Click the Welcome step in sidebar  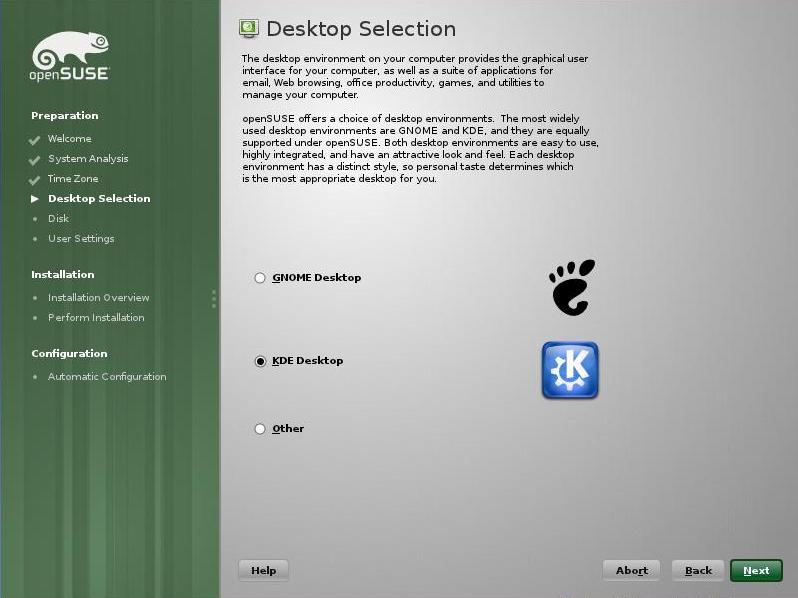(x=70, y=138)
